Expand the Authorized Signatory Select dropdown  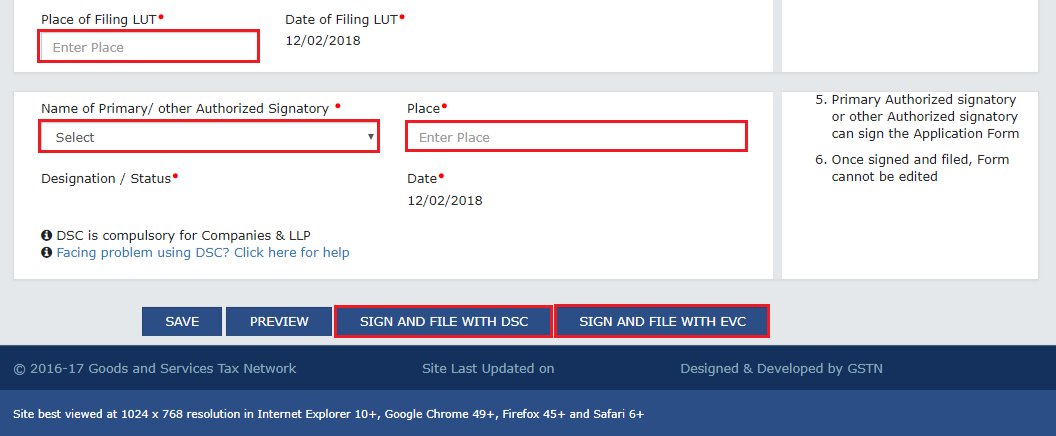209,137
